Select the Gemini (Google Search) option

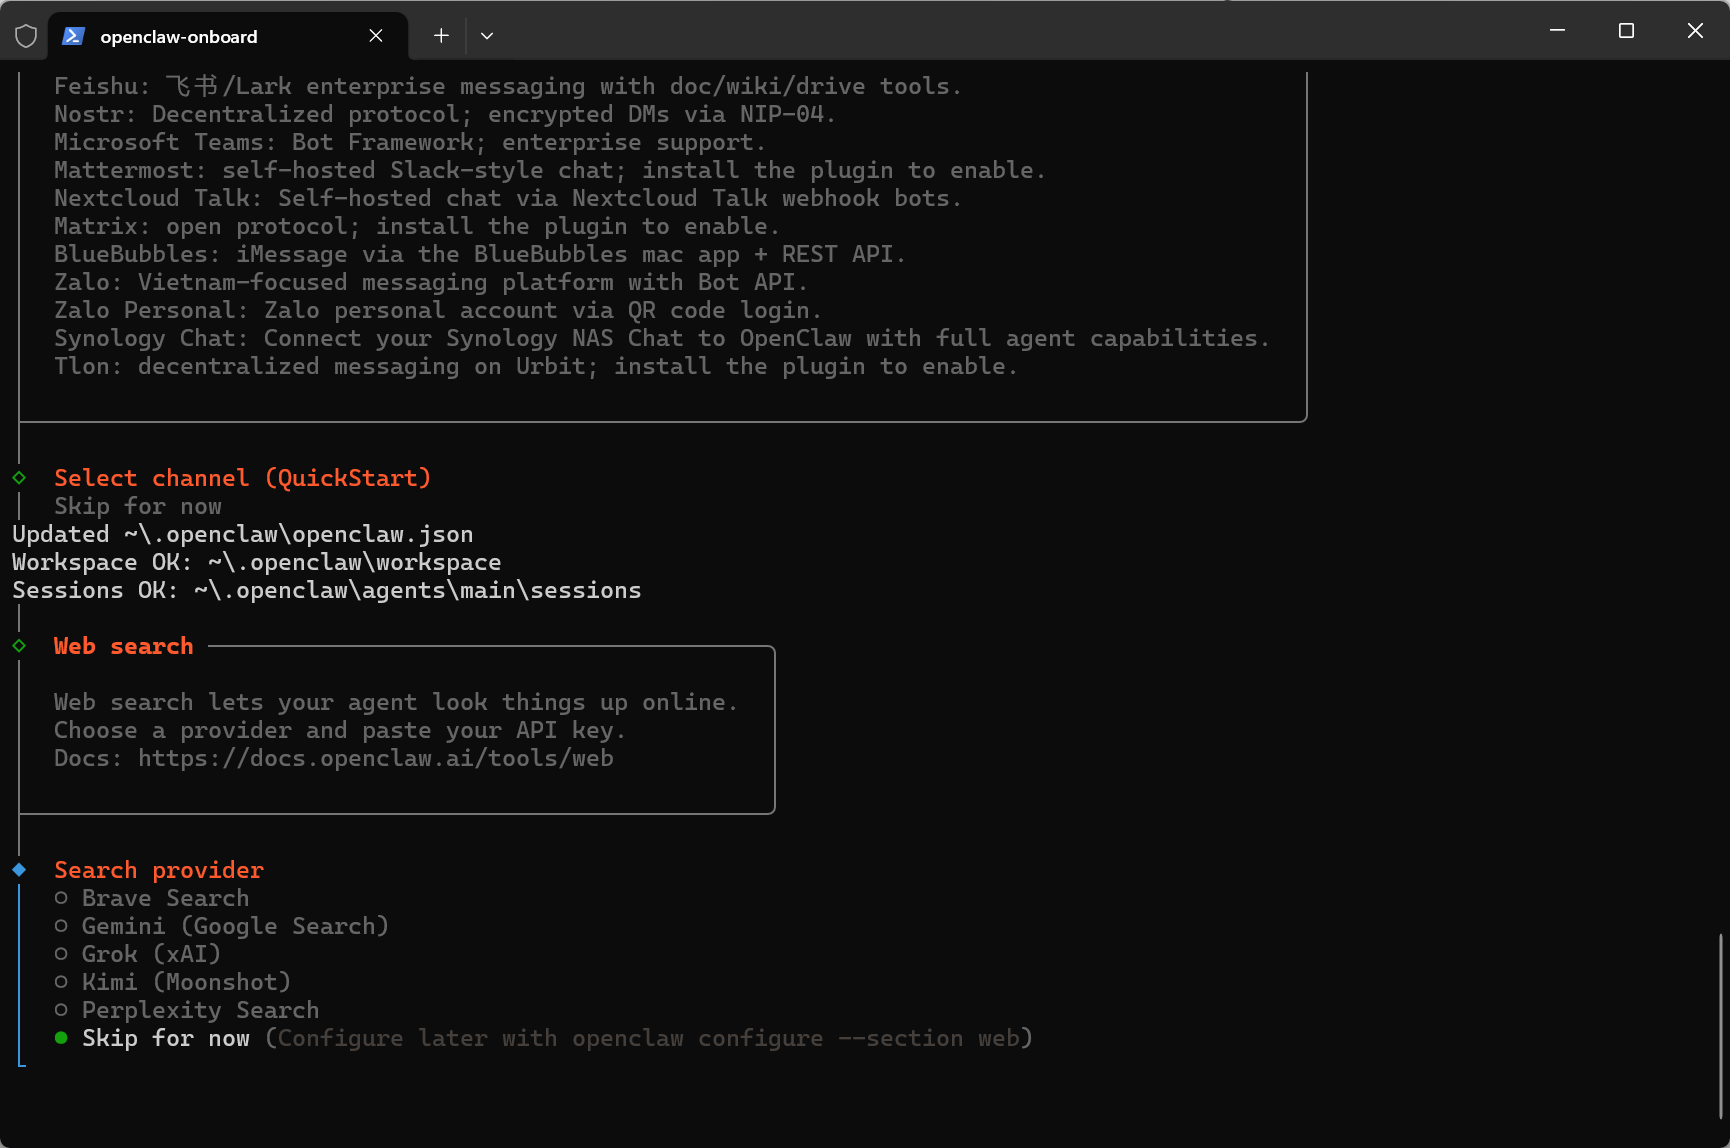click(221, 926)
